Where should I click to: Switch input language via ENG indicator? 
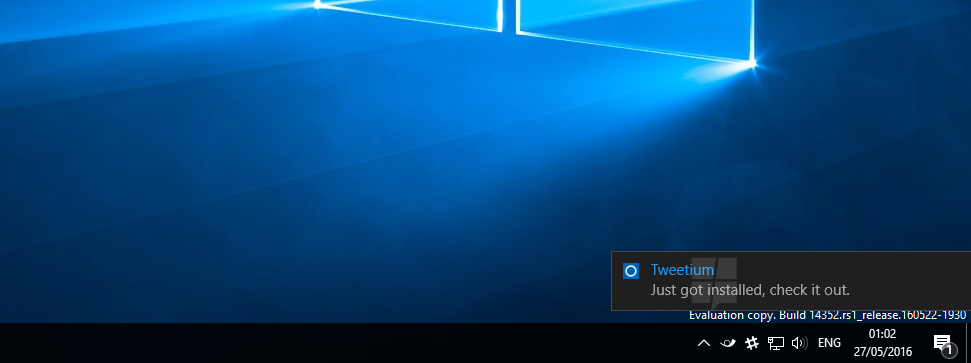(829, 343)
